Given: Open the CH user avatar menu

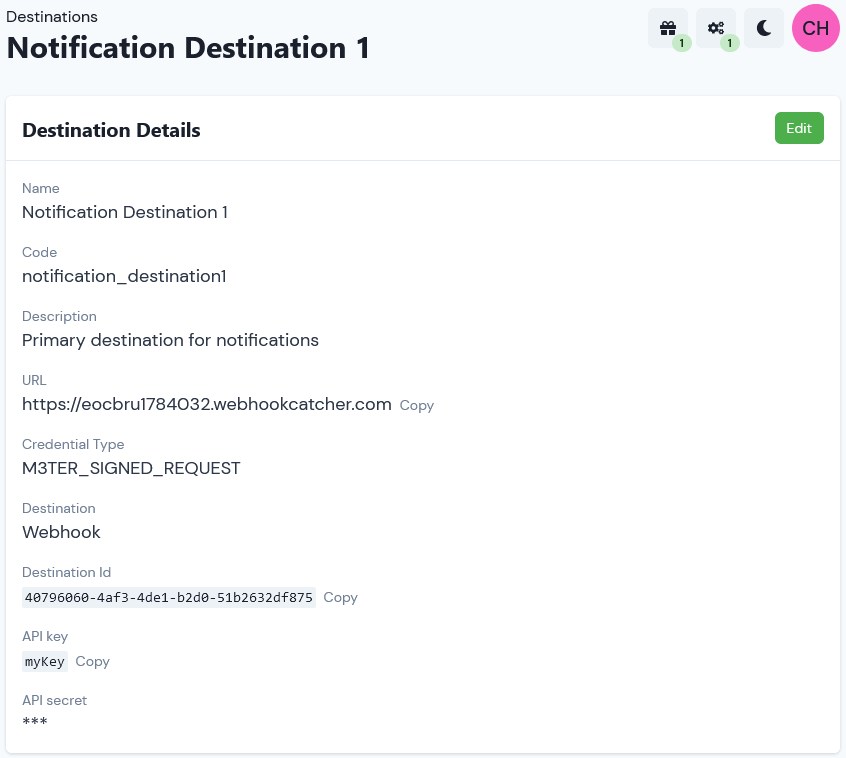Looking at the screenshot, I should 815,28.
